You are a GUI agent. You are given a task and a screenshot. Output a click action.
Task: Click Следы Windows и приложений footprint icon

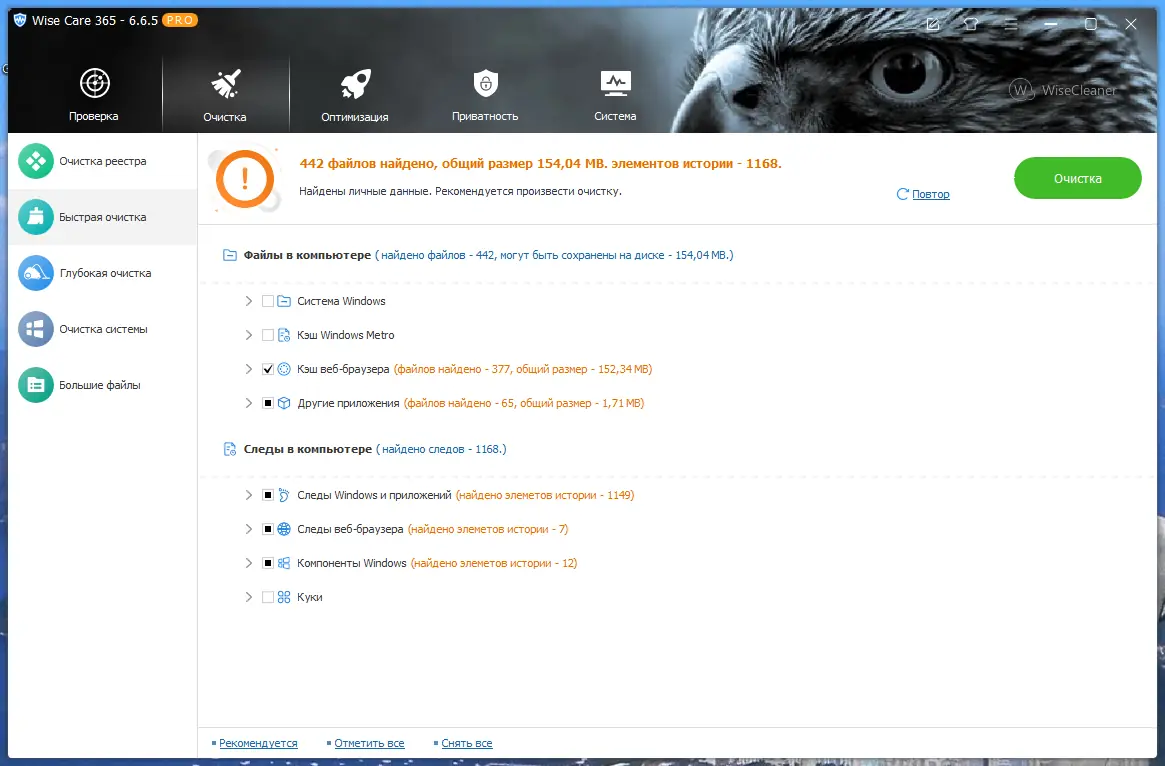point(284,495)
